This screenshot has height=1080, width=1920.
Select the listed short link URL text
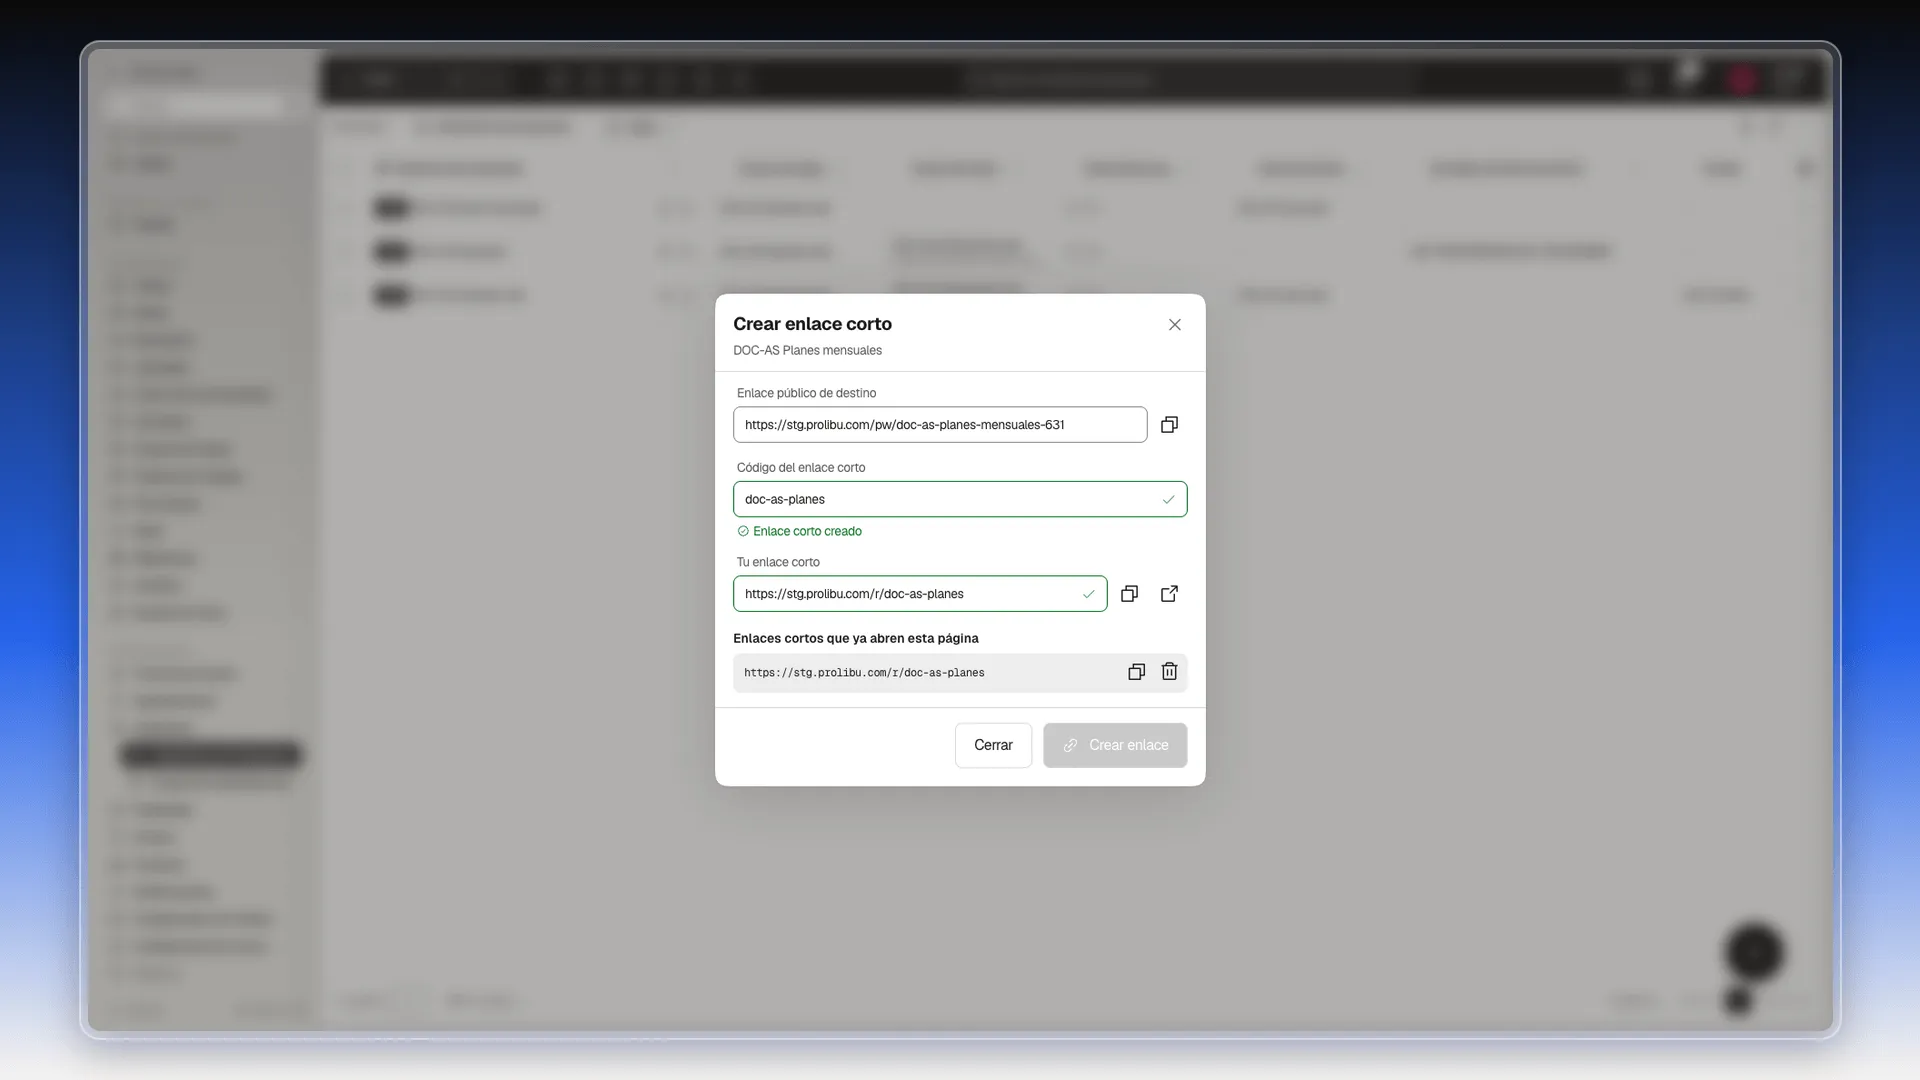864,673
